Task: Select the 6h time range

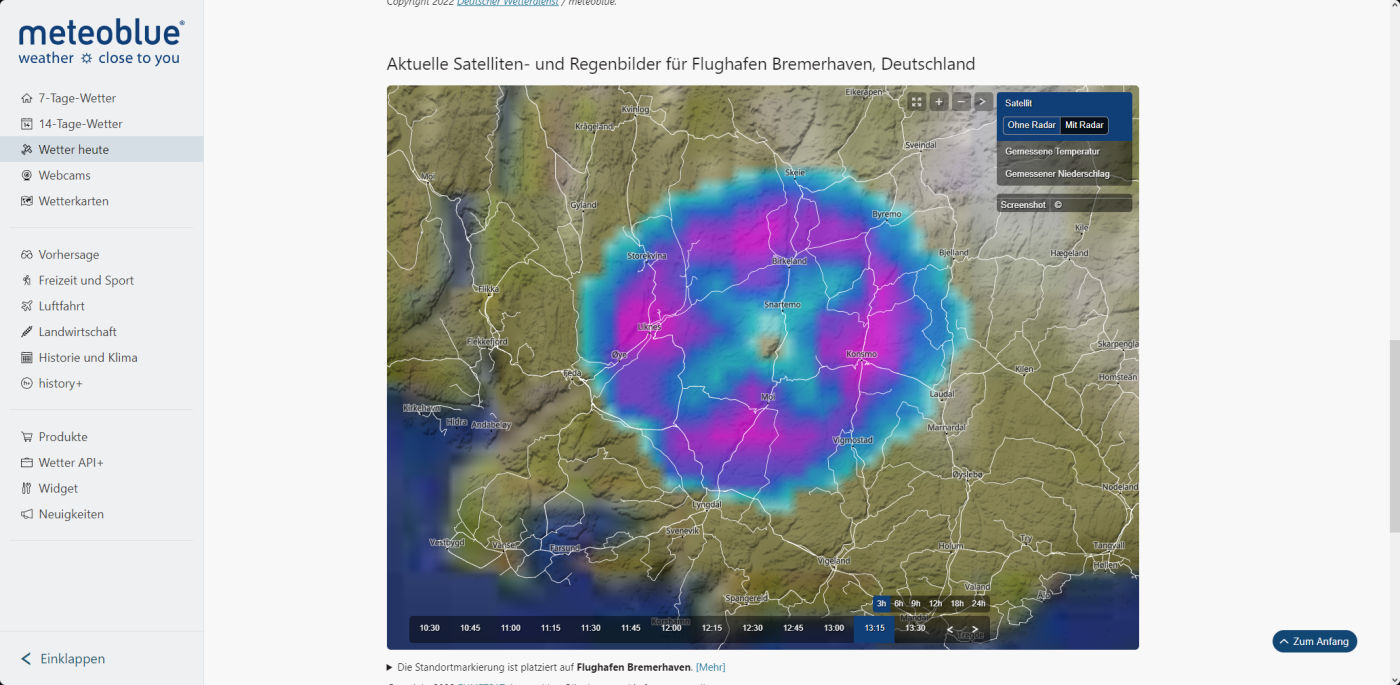Action: tap(899, 604)
